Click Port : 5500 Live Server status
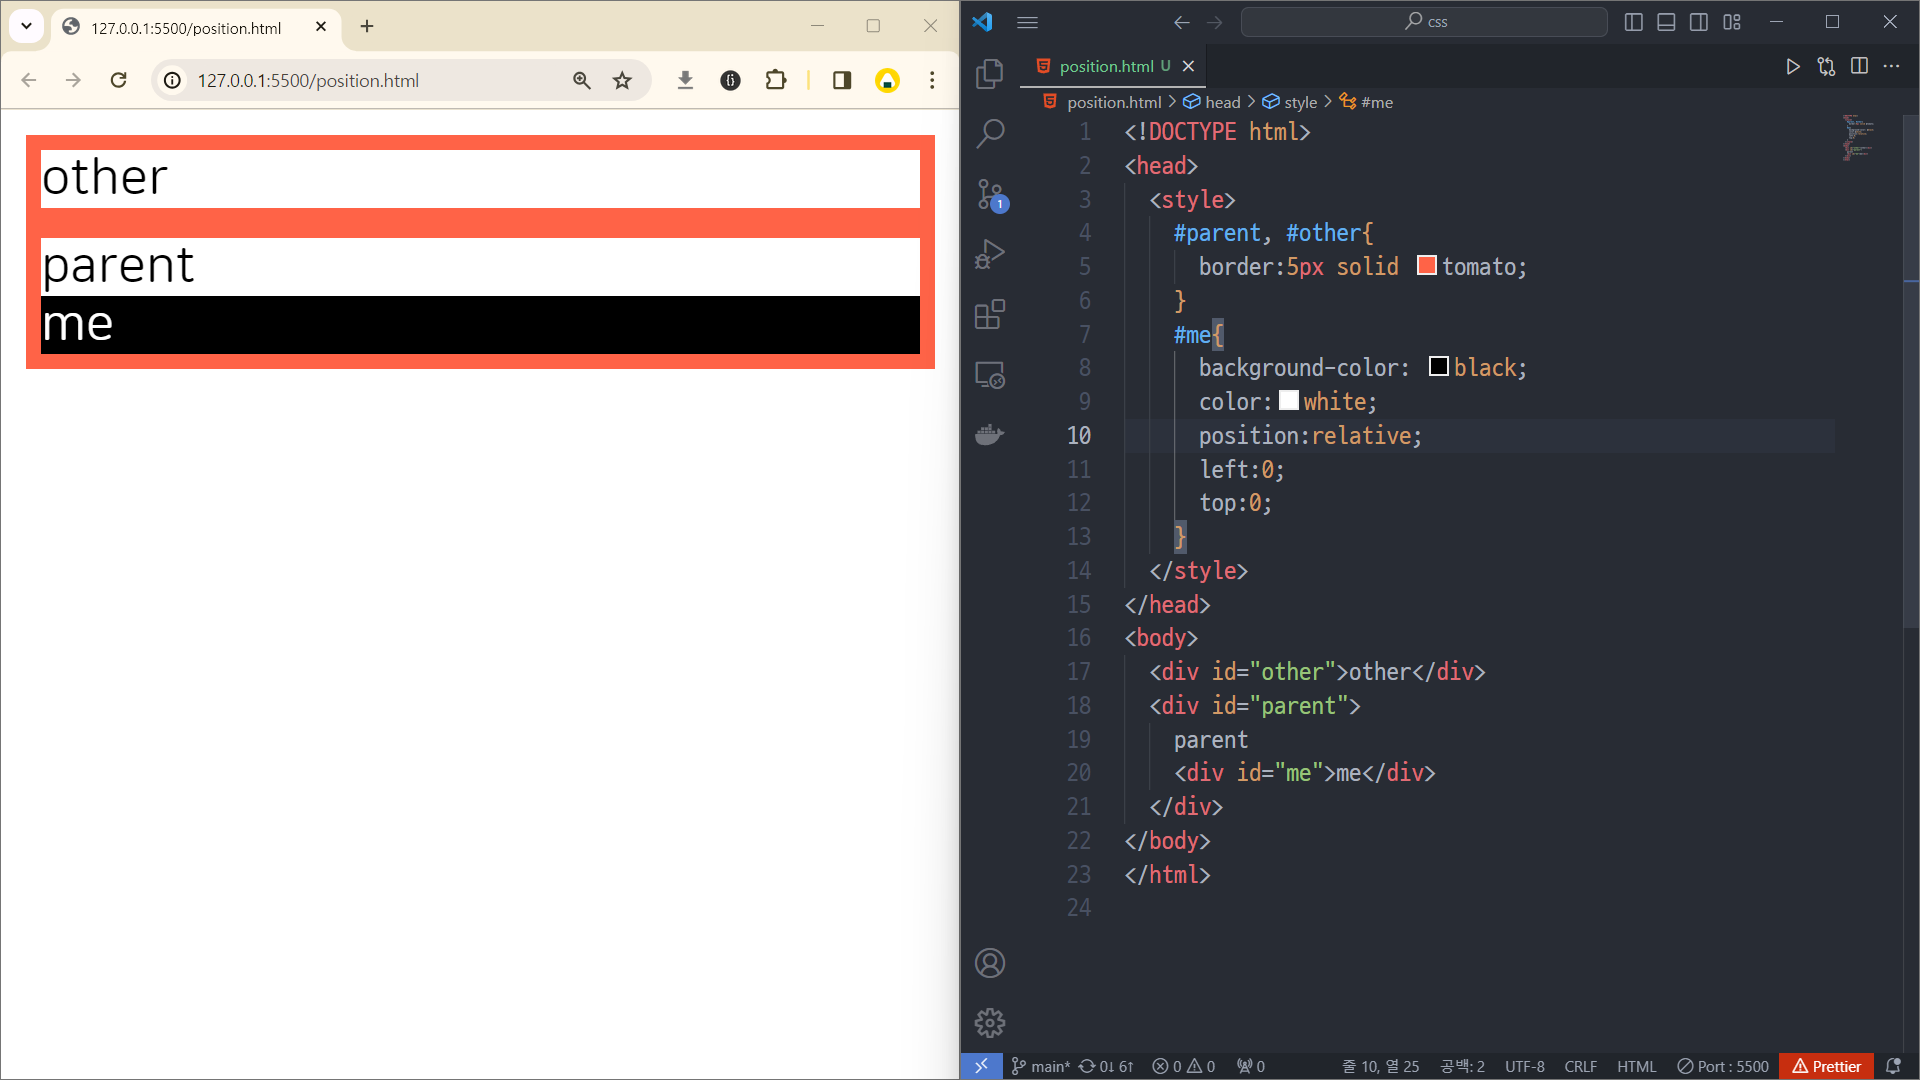Image resolution: width=1920 pixels, height=1080 pixels. (1723, 1066)
